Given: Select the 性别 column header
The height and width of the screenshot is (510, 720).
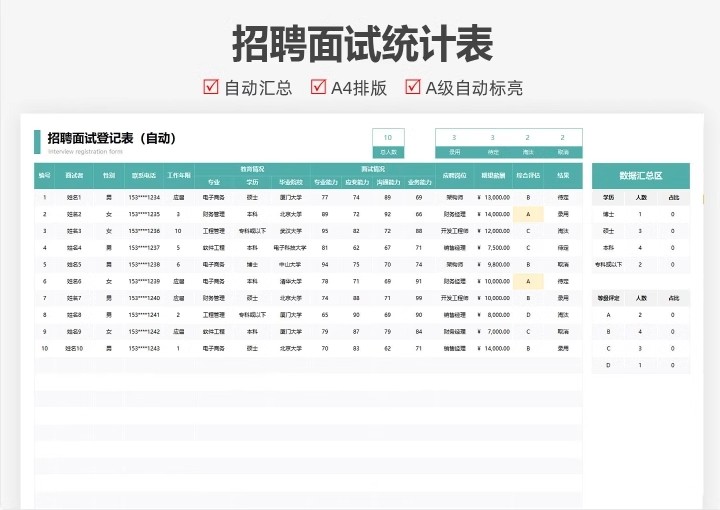Looking at the screenshot, I should (109, 175).
